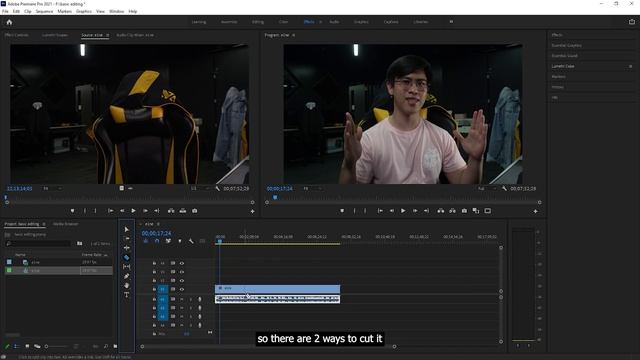
Task: Click Lift button in Program monitor
Action: click(x=441, y=211)
